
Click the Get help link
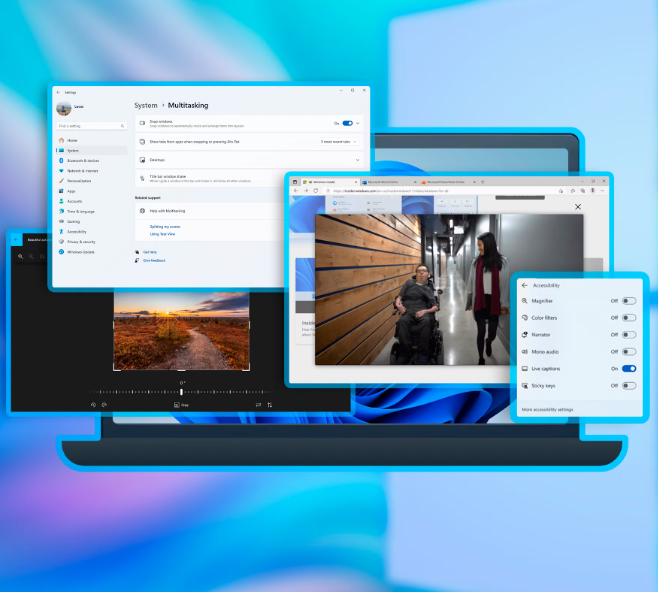(x=150, y=252)
